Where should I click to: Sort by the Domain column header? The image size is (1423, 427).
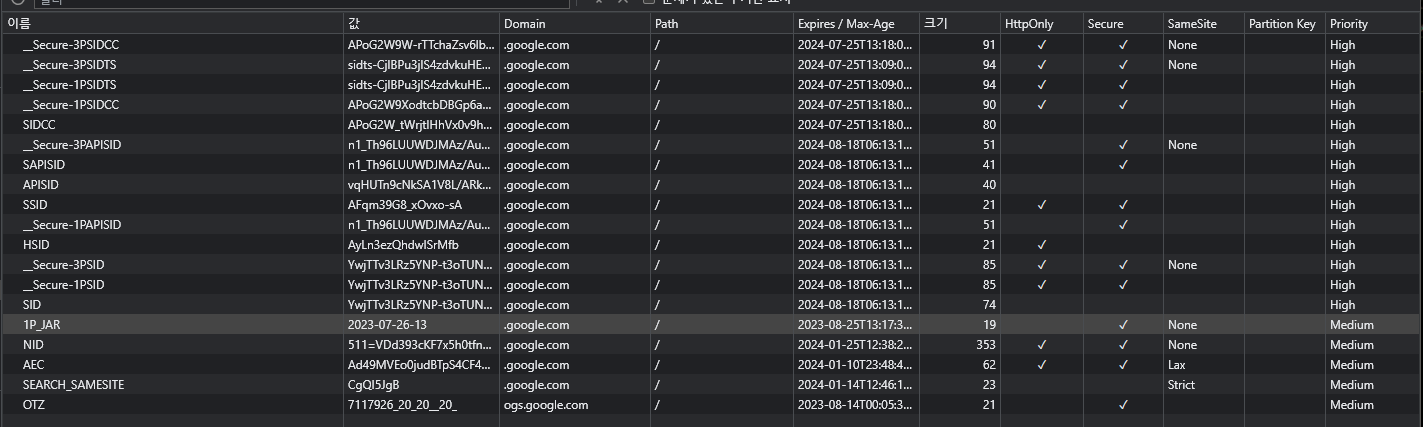pos(574,24)
